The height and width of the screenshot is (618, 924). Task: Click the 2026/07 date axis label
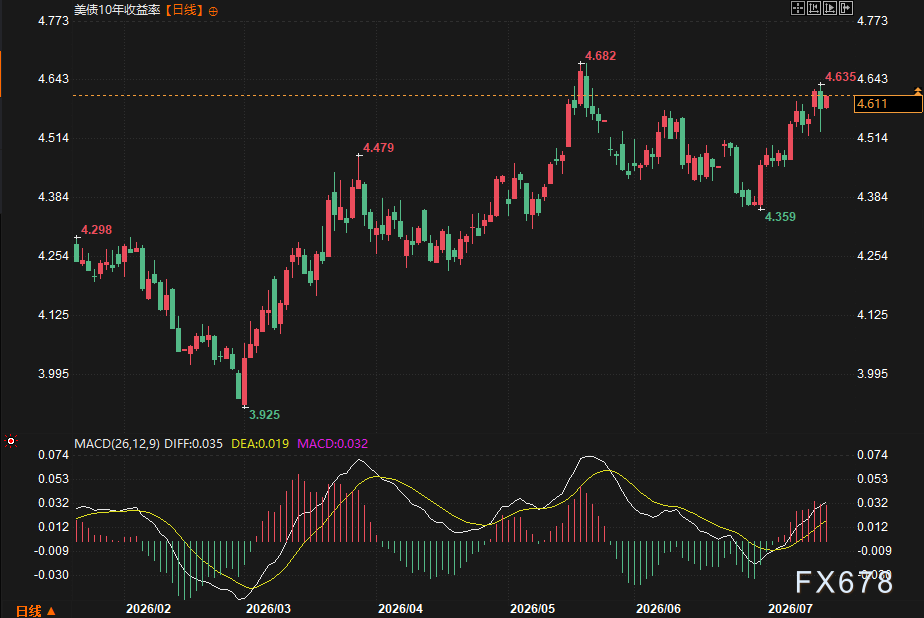point(790,609)
